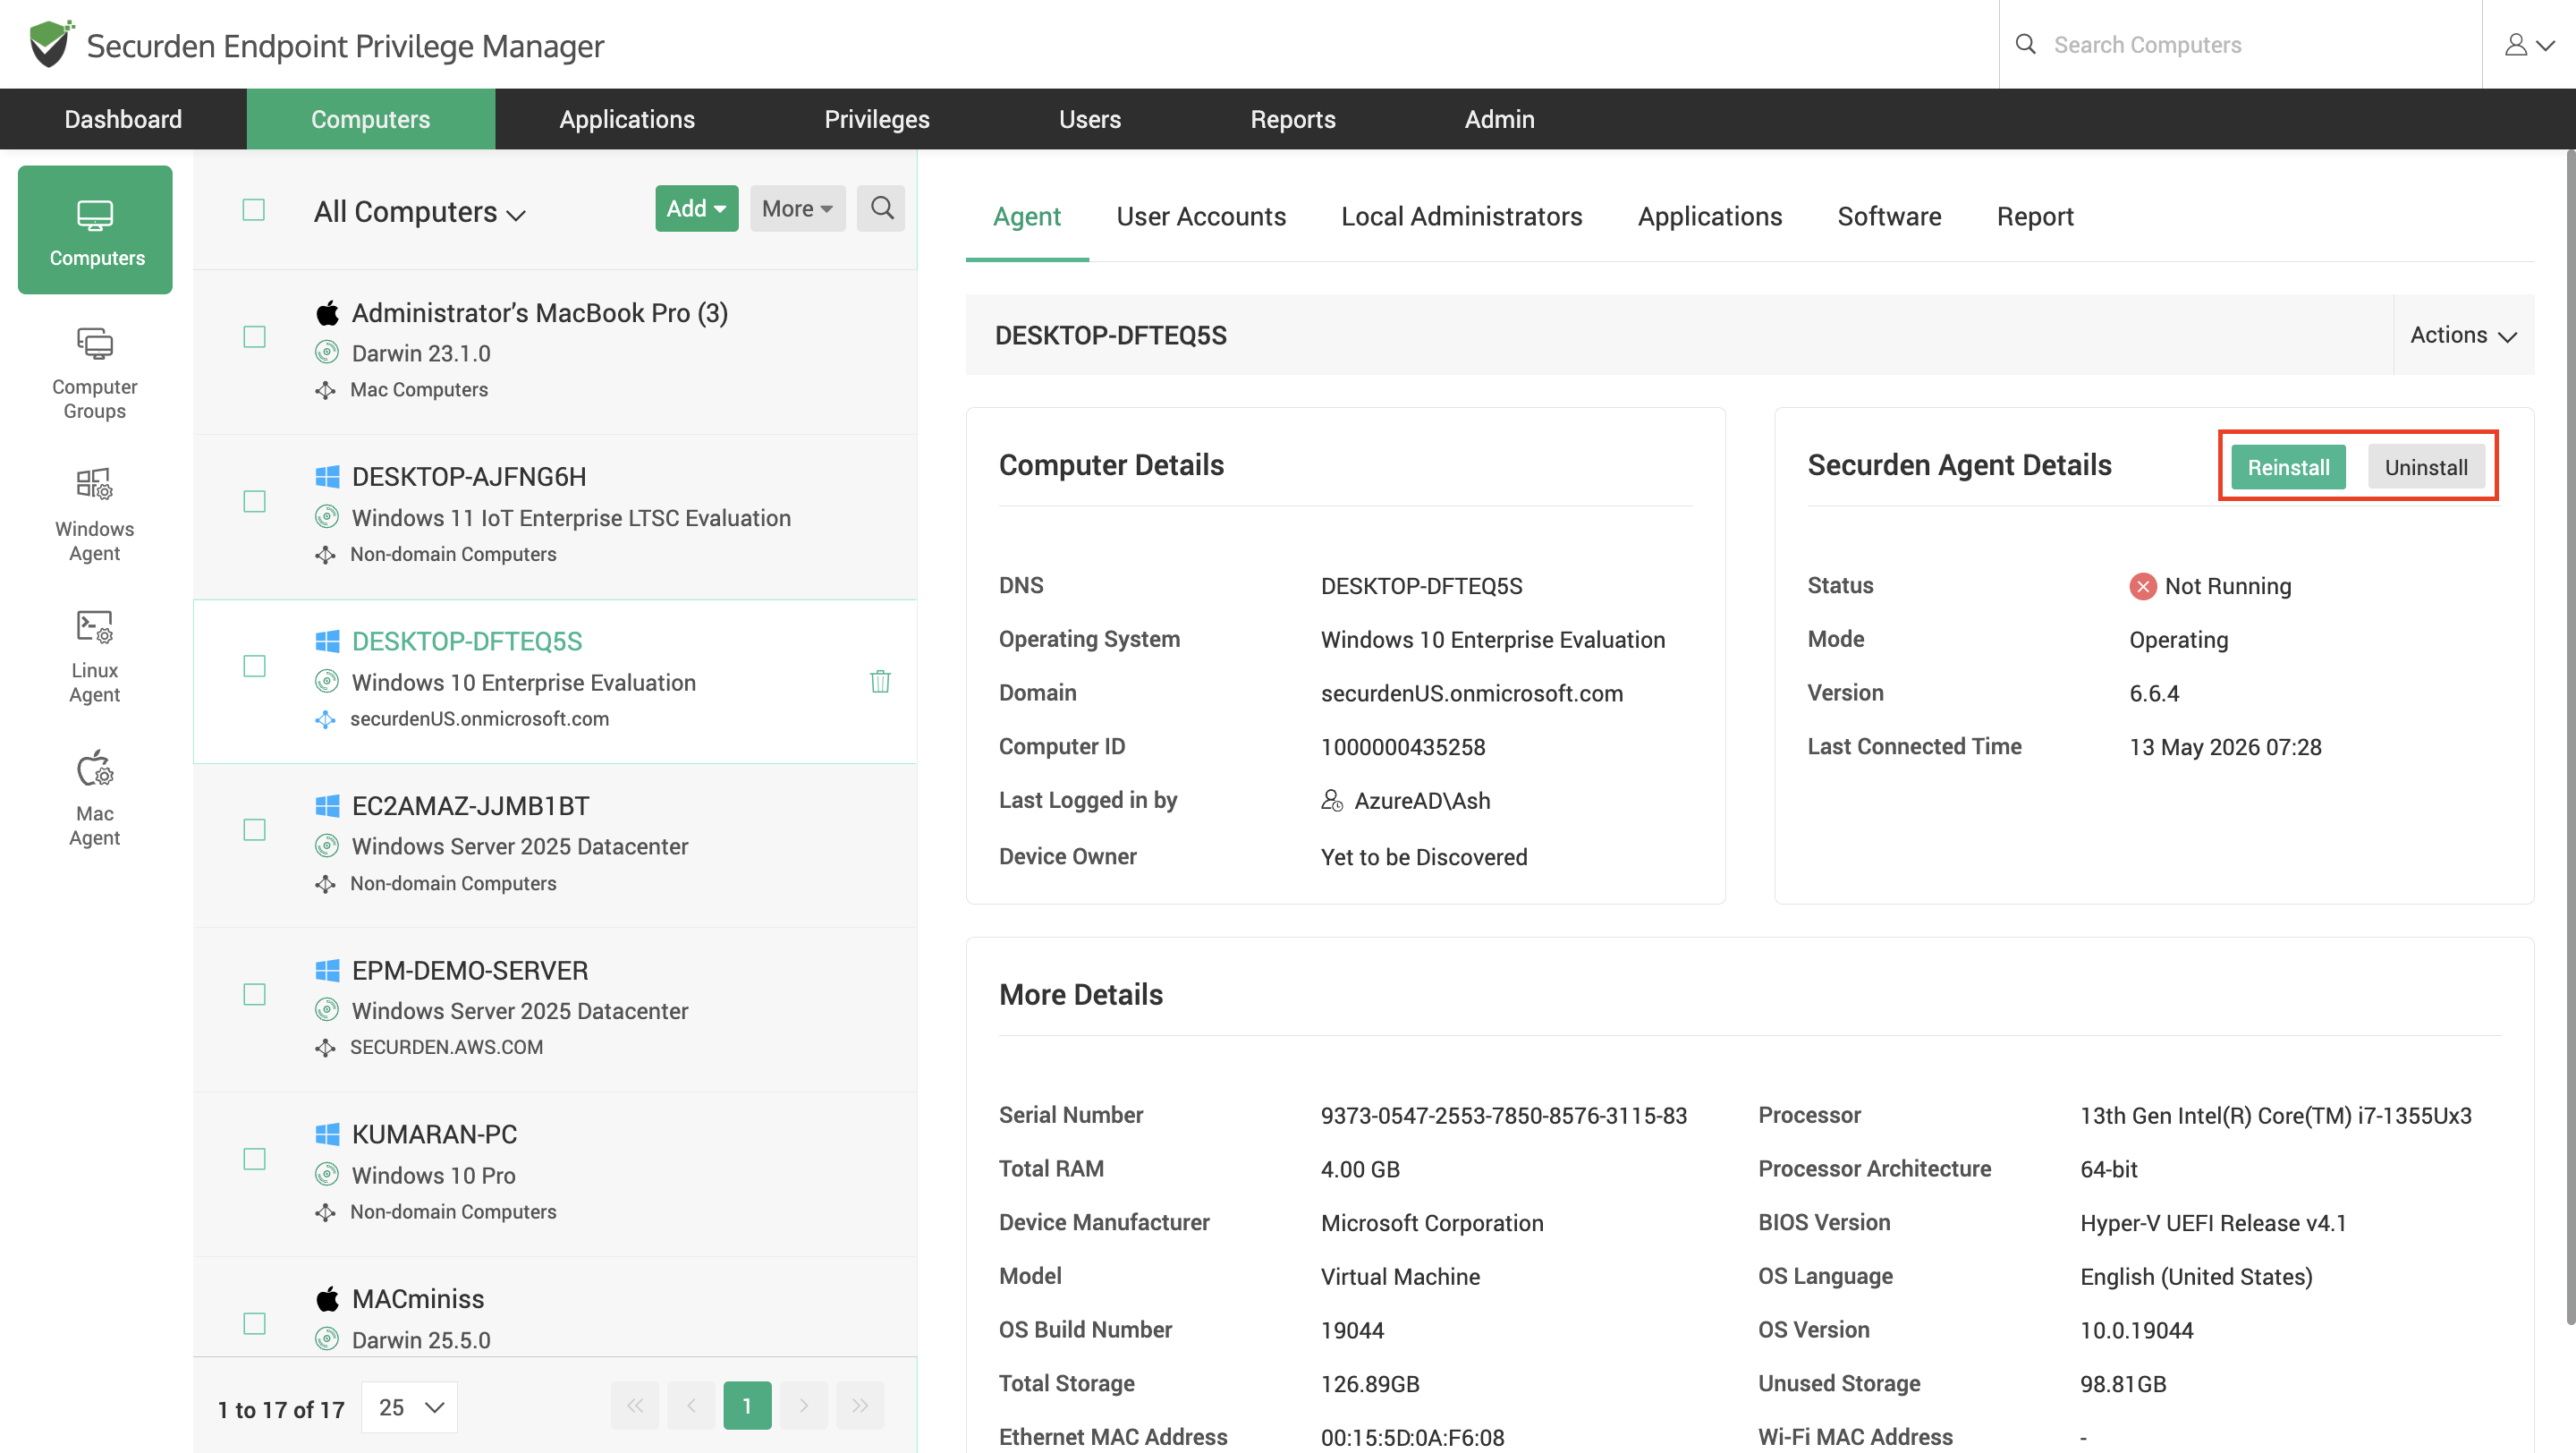This screenshot has width=2576, height=1453.
Task: Click the Reinstall agent button
Action: click(2288, 467)
